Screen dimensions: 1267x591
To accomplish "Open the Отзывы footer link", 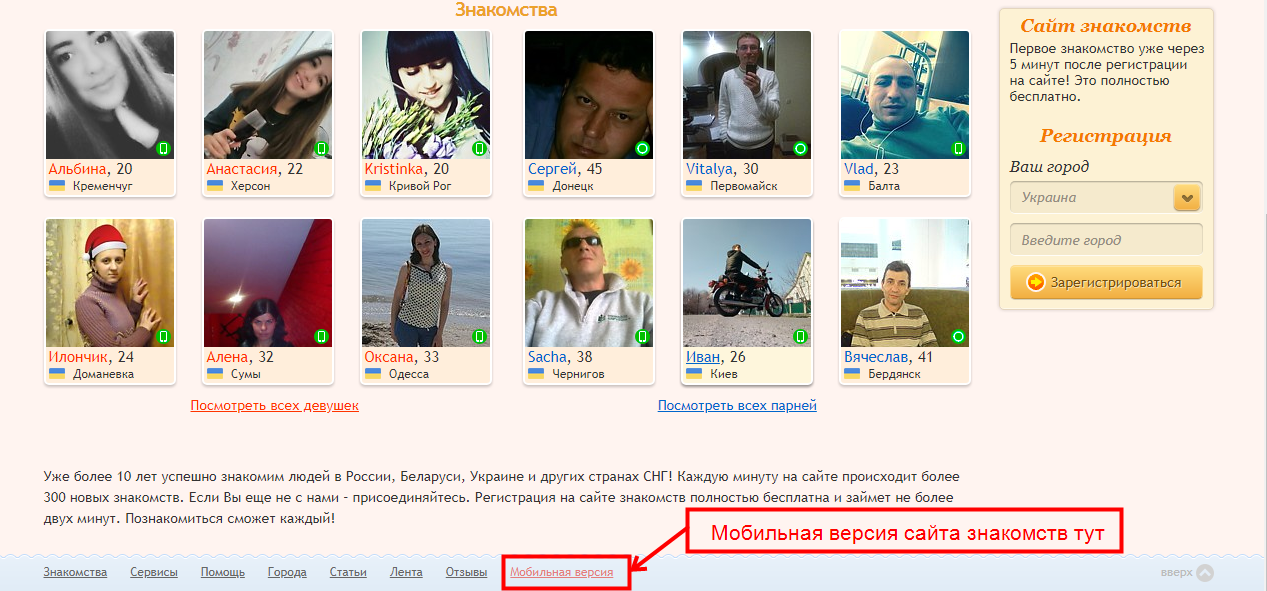I will (x=466, y=572).
